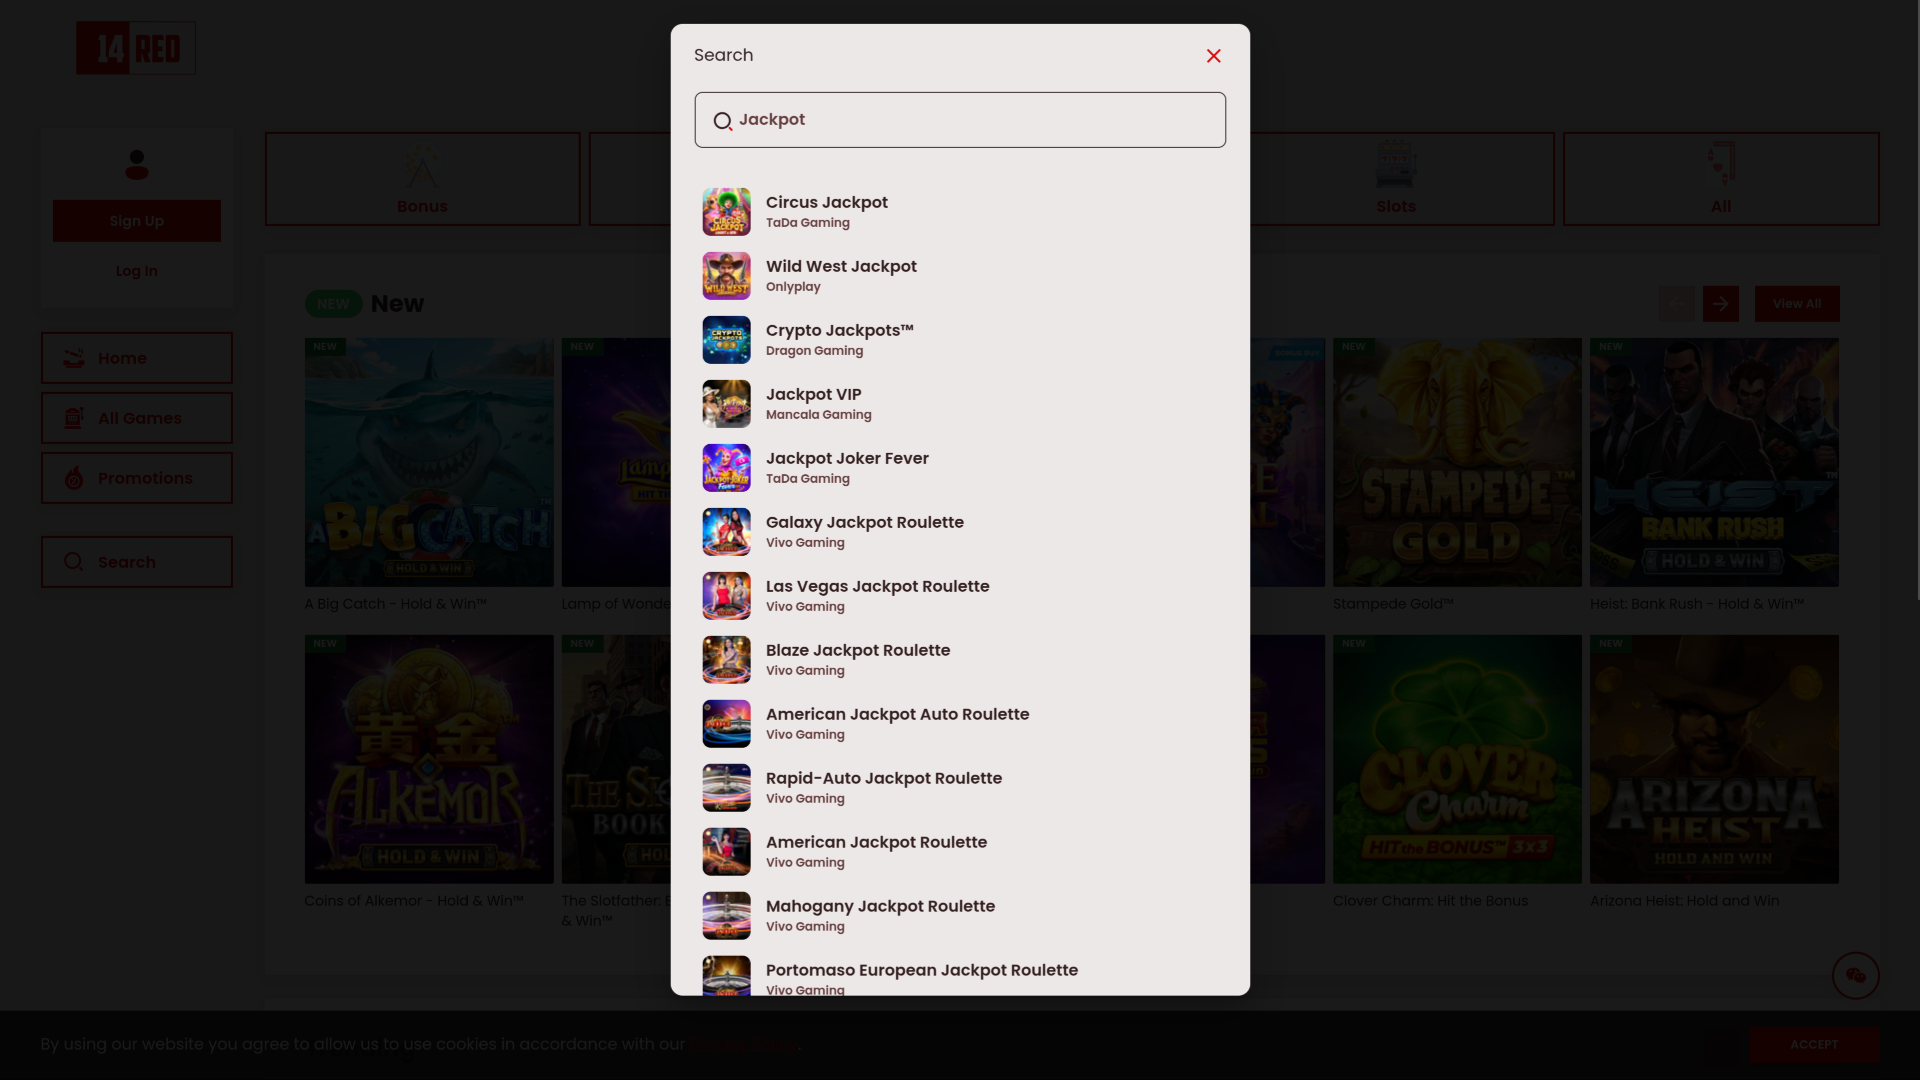Screen dimensions: 1920x1080
Task: Click the 14RED logo
Action: pos(135,47)
